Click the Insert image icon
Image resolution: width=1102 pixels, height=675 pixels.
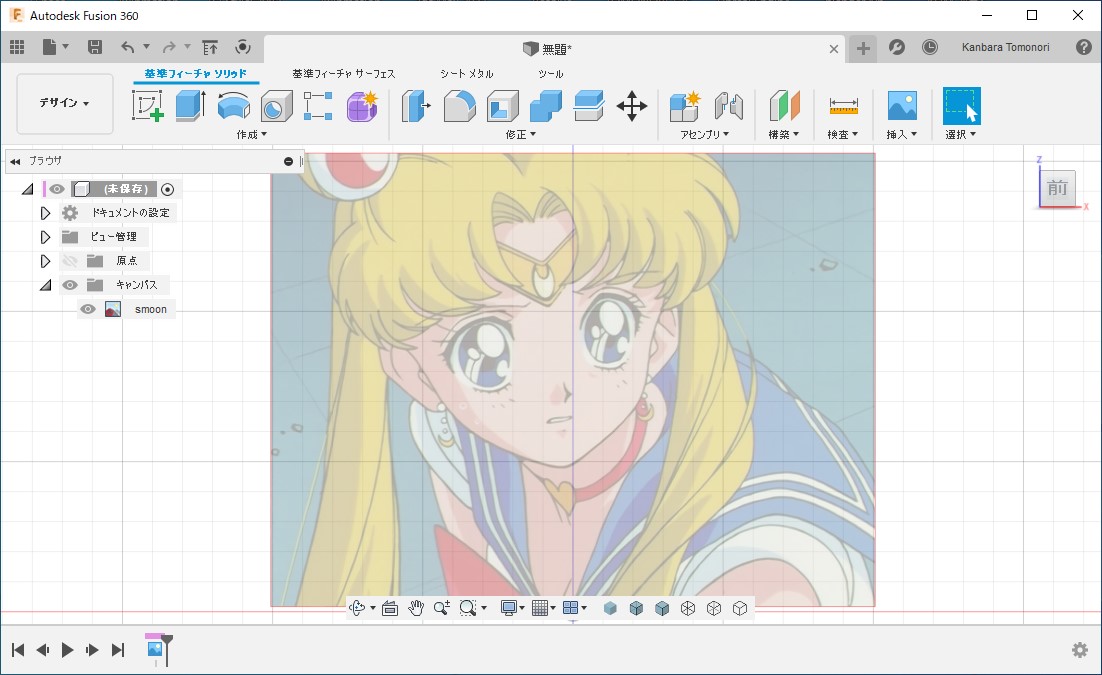902,105
